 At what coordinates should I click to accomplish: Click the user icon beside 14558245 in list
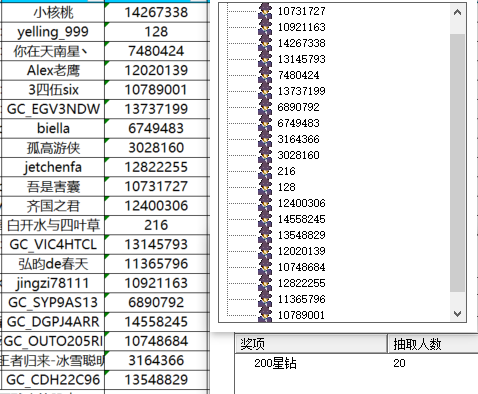[265, 219]
